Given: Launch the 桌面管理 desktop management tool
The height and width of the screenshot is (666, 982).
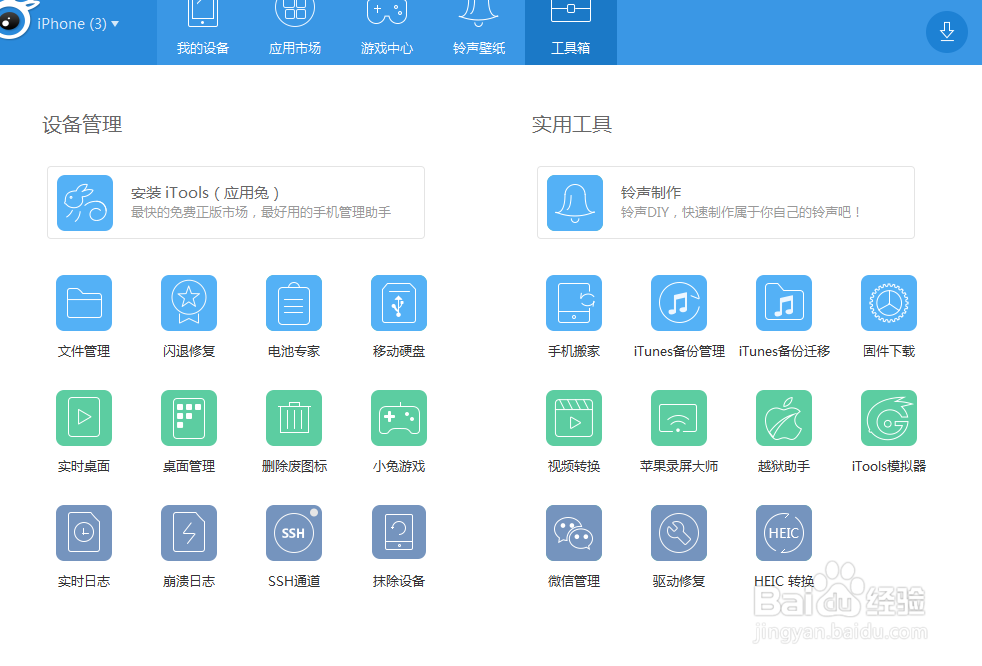Looking at the screenshot, I should pos(189,418).
